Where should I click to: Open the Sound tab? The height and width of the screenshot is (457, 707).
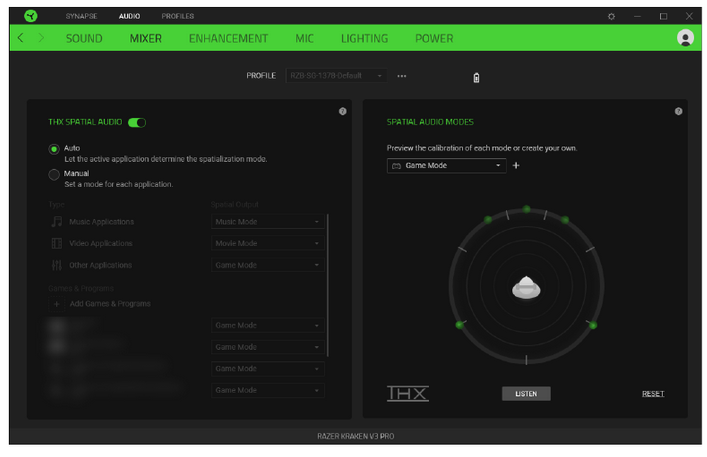[84, 38]
